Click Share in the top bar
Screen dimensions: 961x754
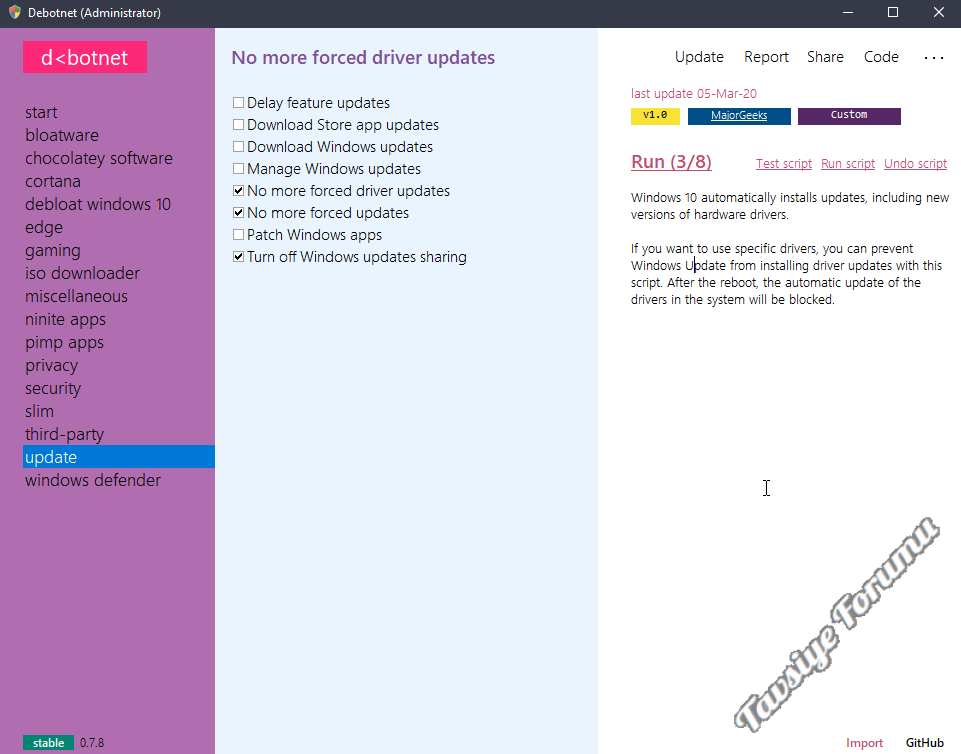(825, 57)
